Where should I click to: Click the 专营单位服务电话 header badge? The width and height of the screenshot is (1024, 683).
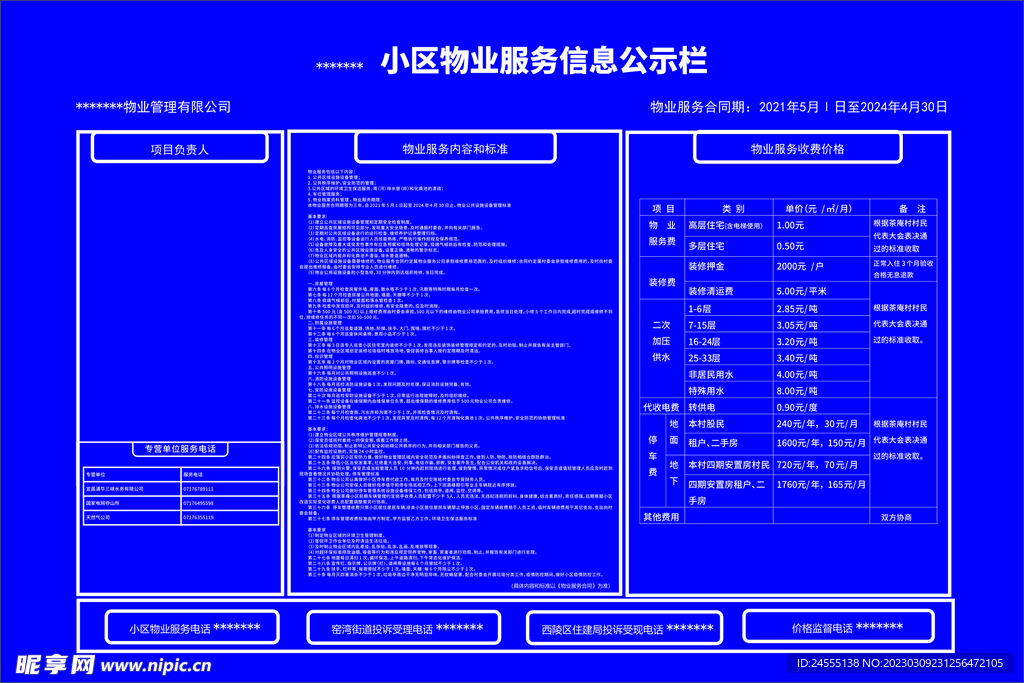[182, 447]
